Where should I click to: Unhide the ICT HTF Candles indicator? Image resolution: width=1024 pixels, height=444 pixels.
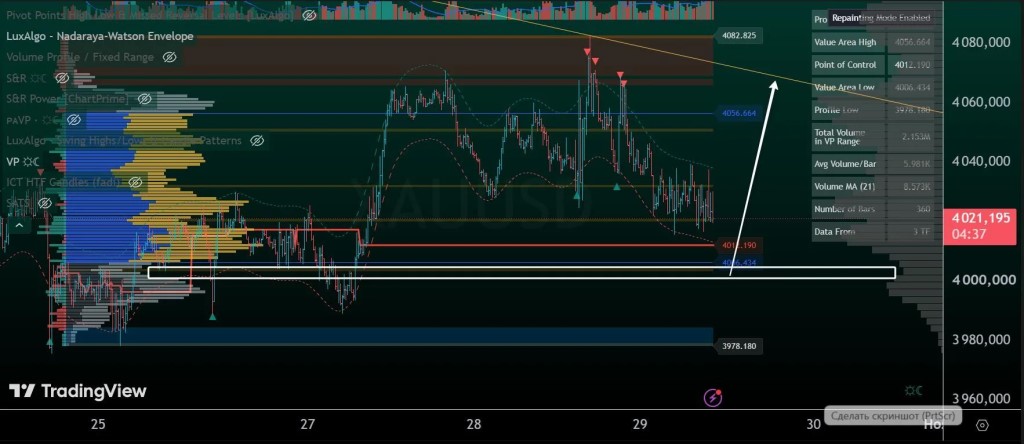(135, 182)
